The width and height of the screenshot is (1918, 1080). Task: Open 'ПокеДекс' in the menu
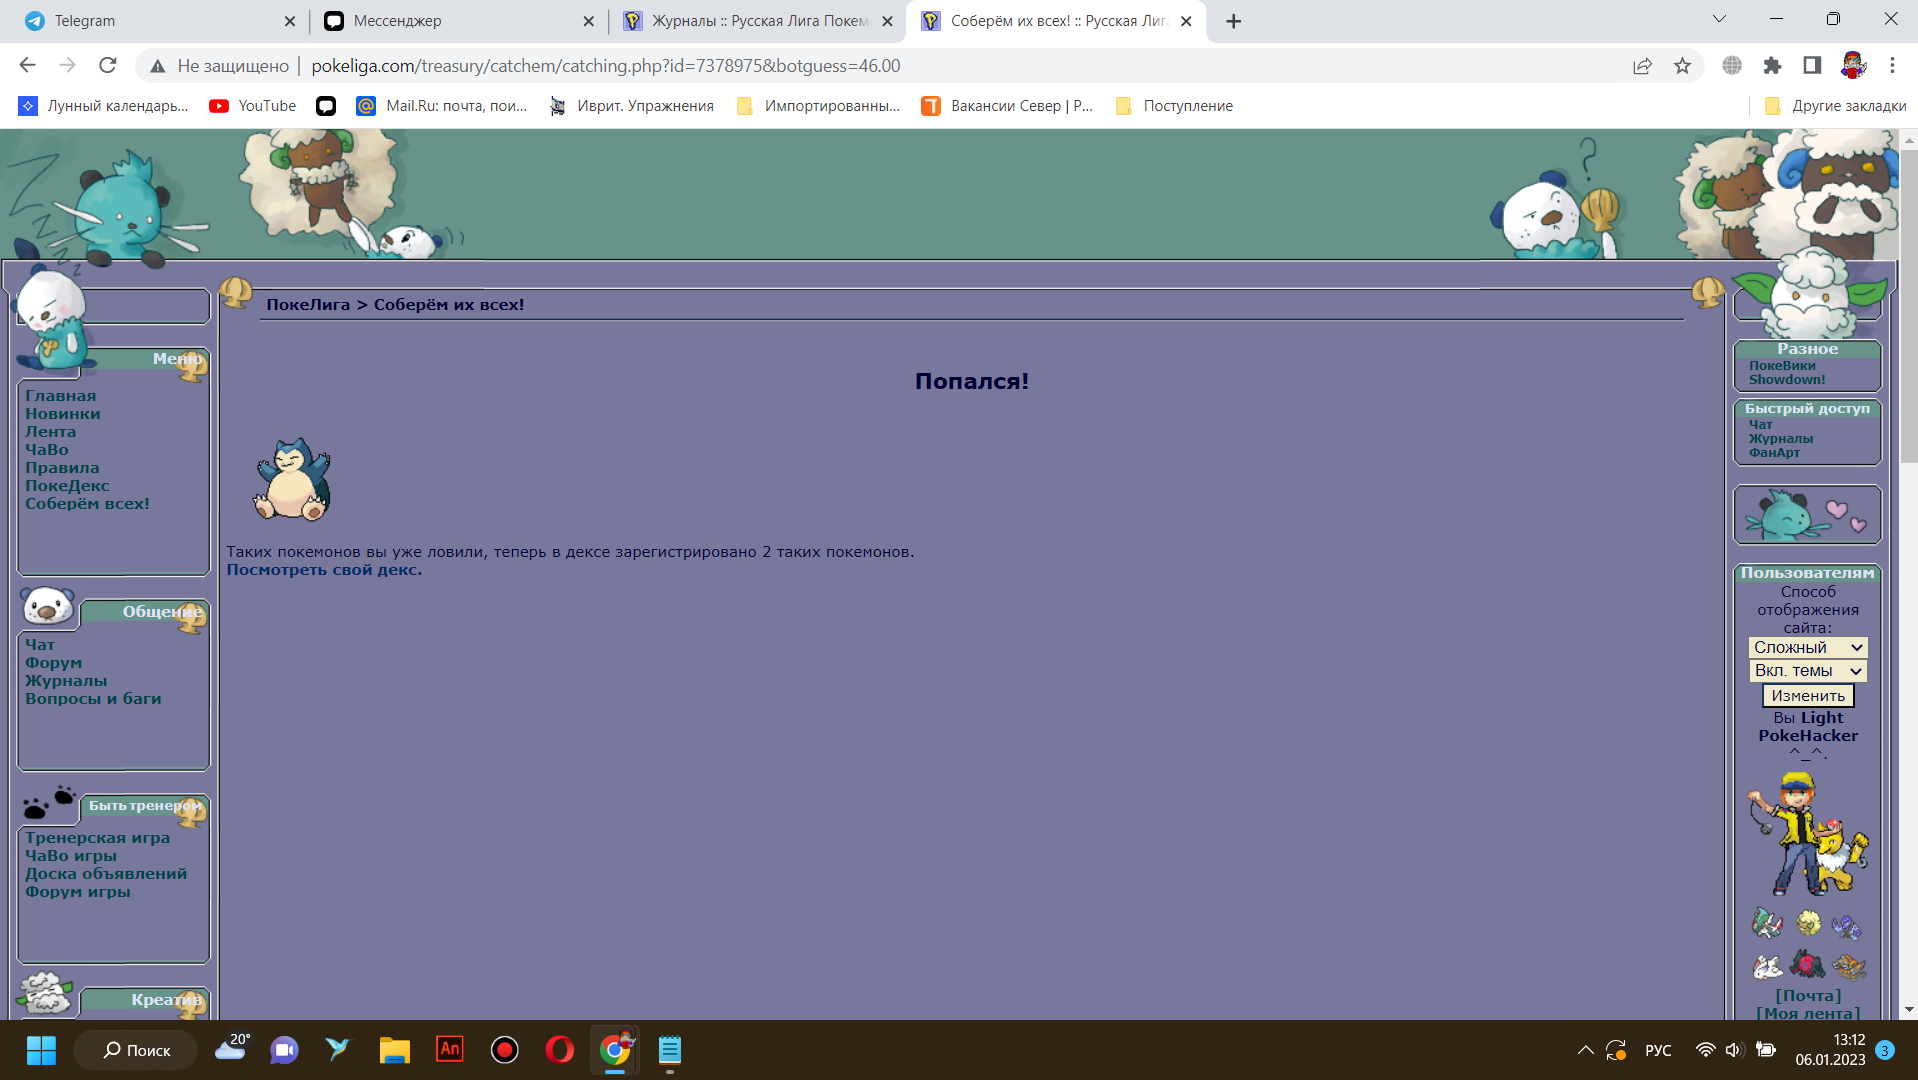[x=67, y=486]
